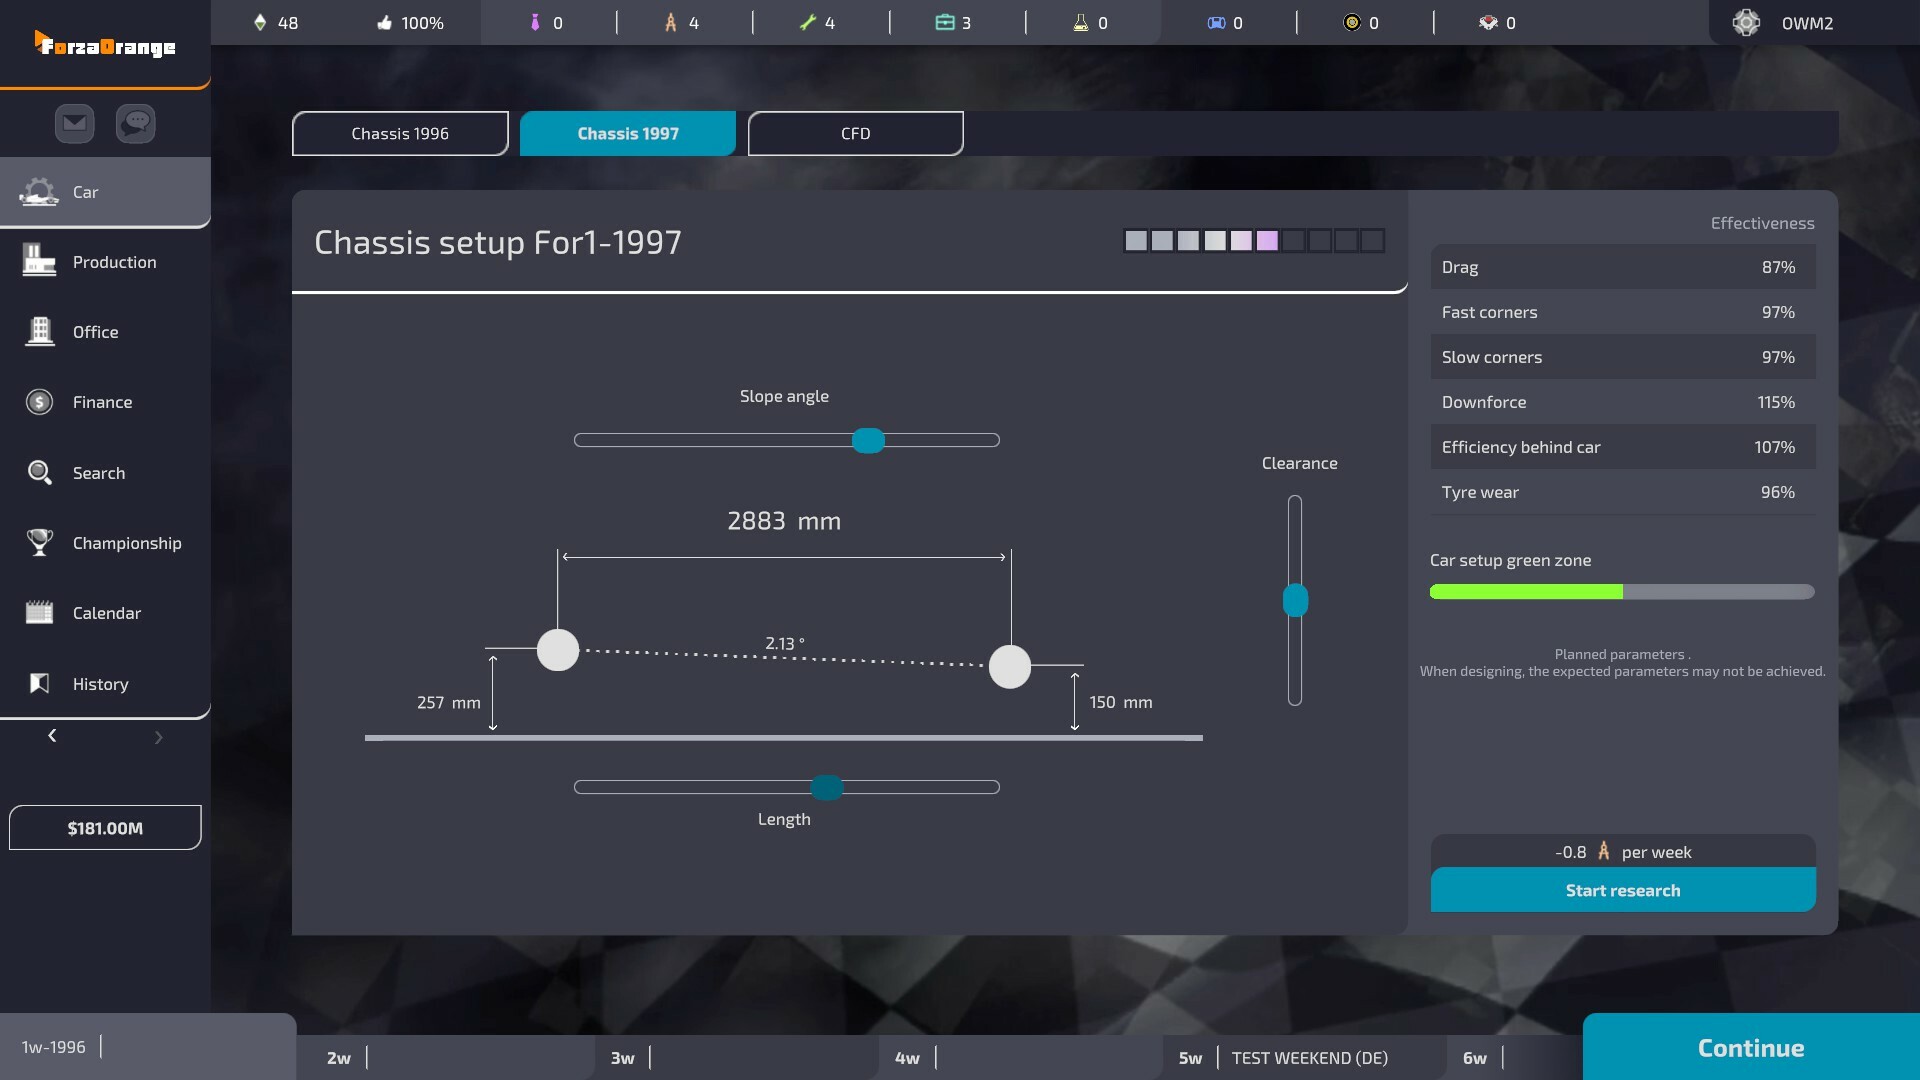Open the chat messages icon
The height and width of the screenshot is (1080, 1920).
135,123
